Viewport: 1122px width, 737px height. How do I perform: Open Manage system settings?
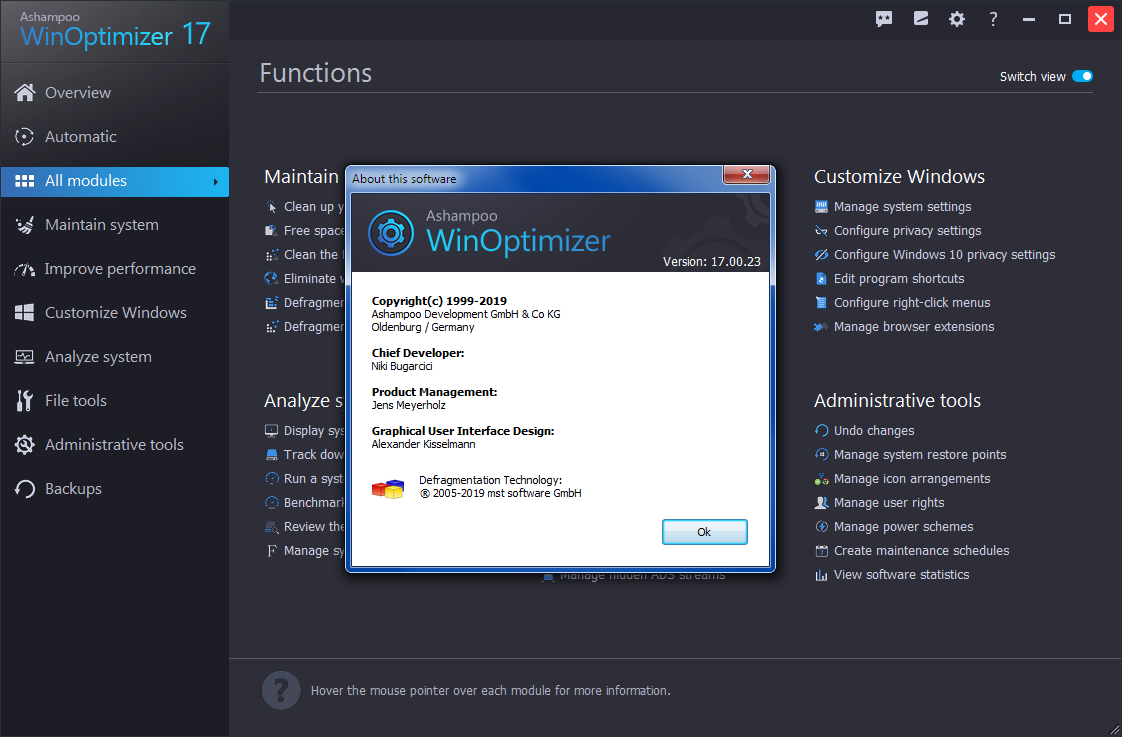[902, 207]
